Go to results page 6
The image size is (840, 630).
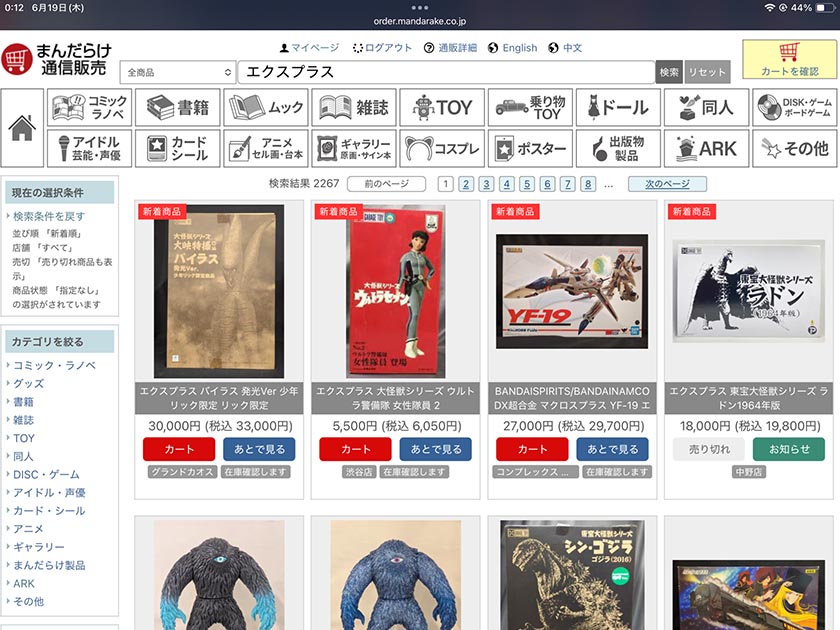[548, 184]
